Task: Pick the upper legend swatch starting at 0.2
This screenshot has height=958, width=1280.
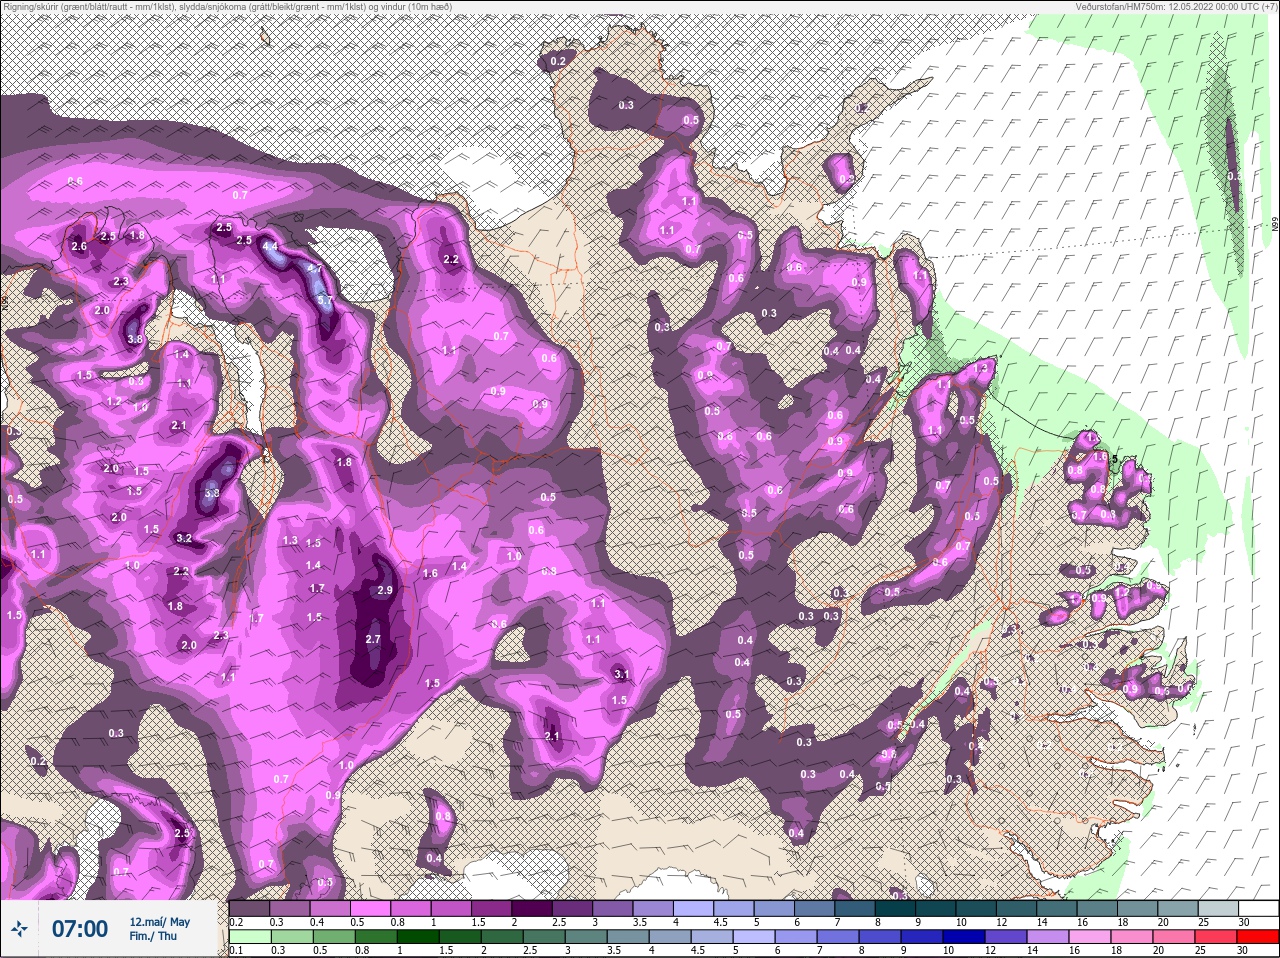Action: (x=249, y=908)
